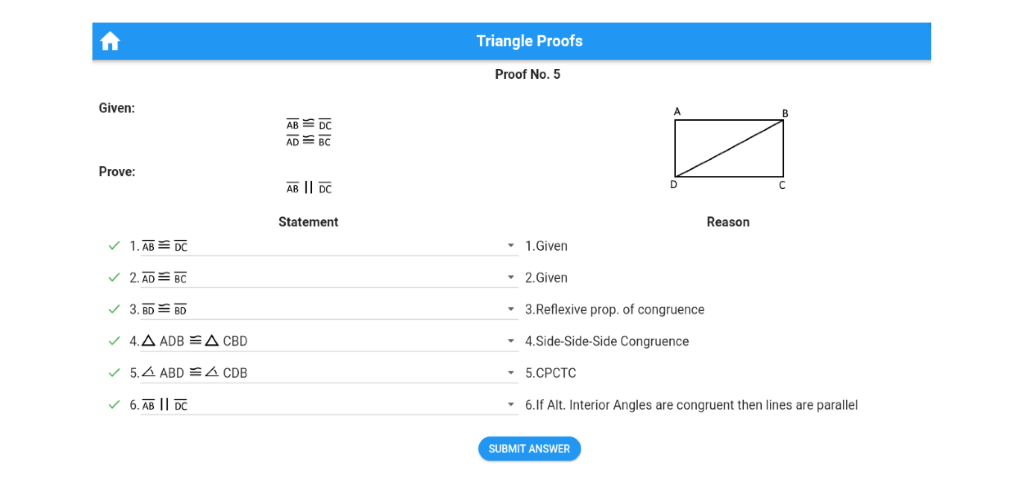1024x500 pixels.
Task: Click the Reflexive prop. of congruence reason
Action: coord(615,309)
